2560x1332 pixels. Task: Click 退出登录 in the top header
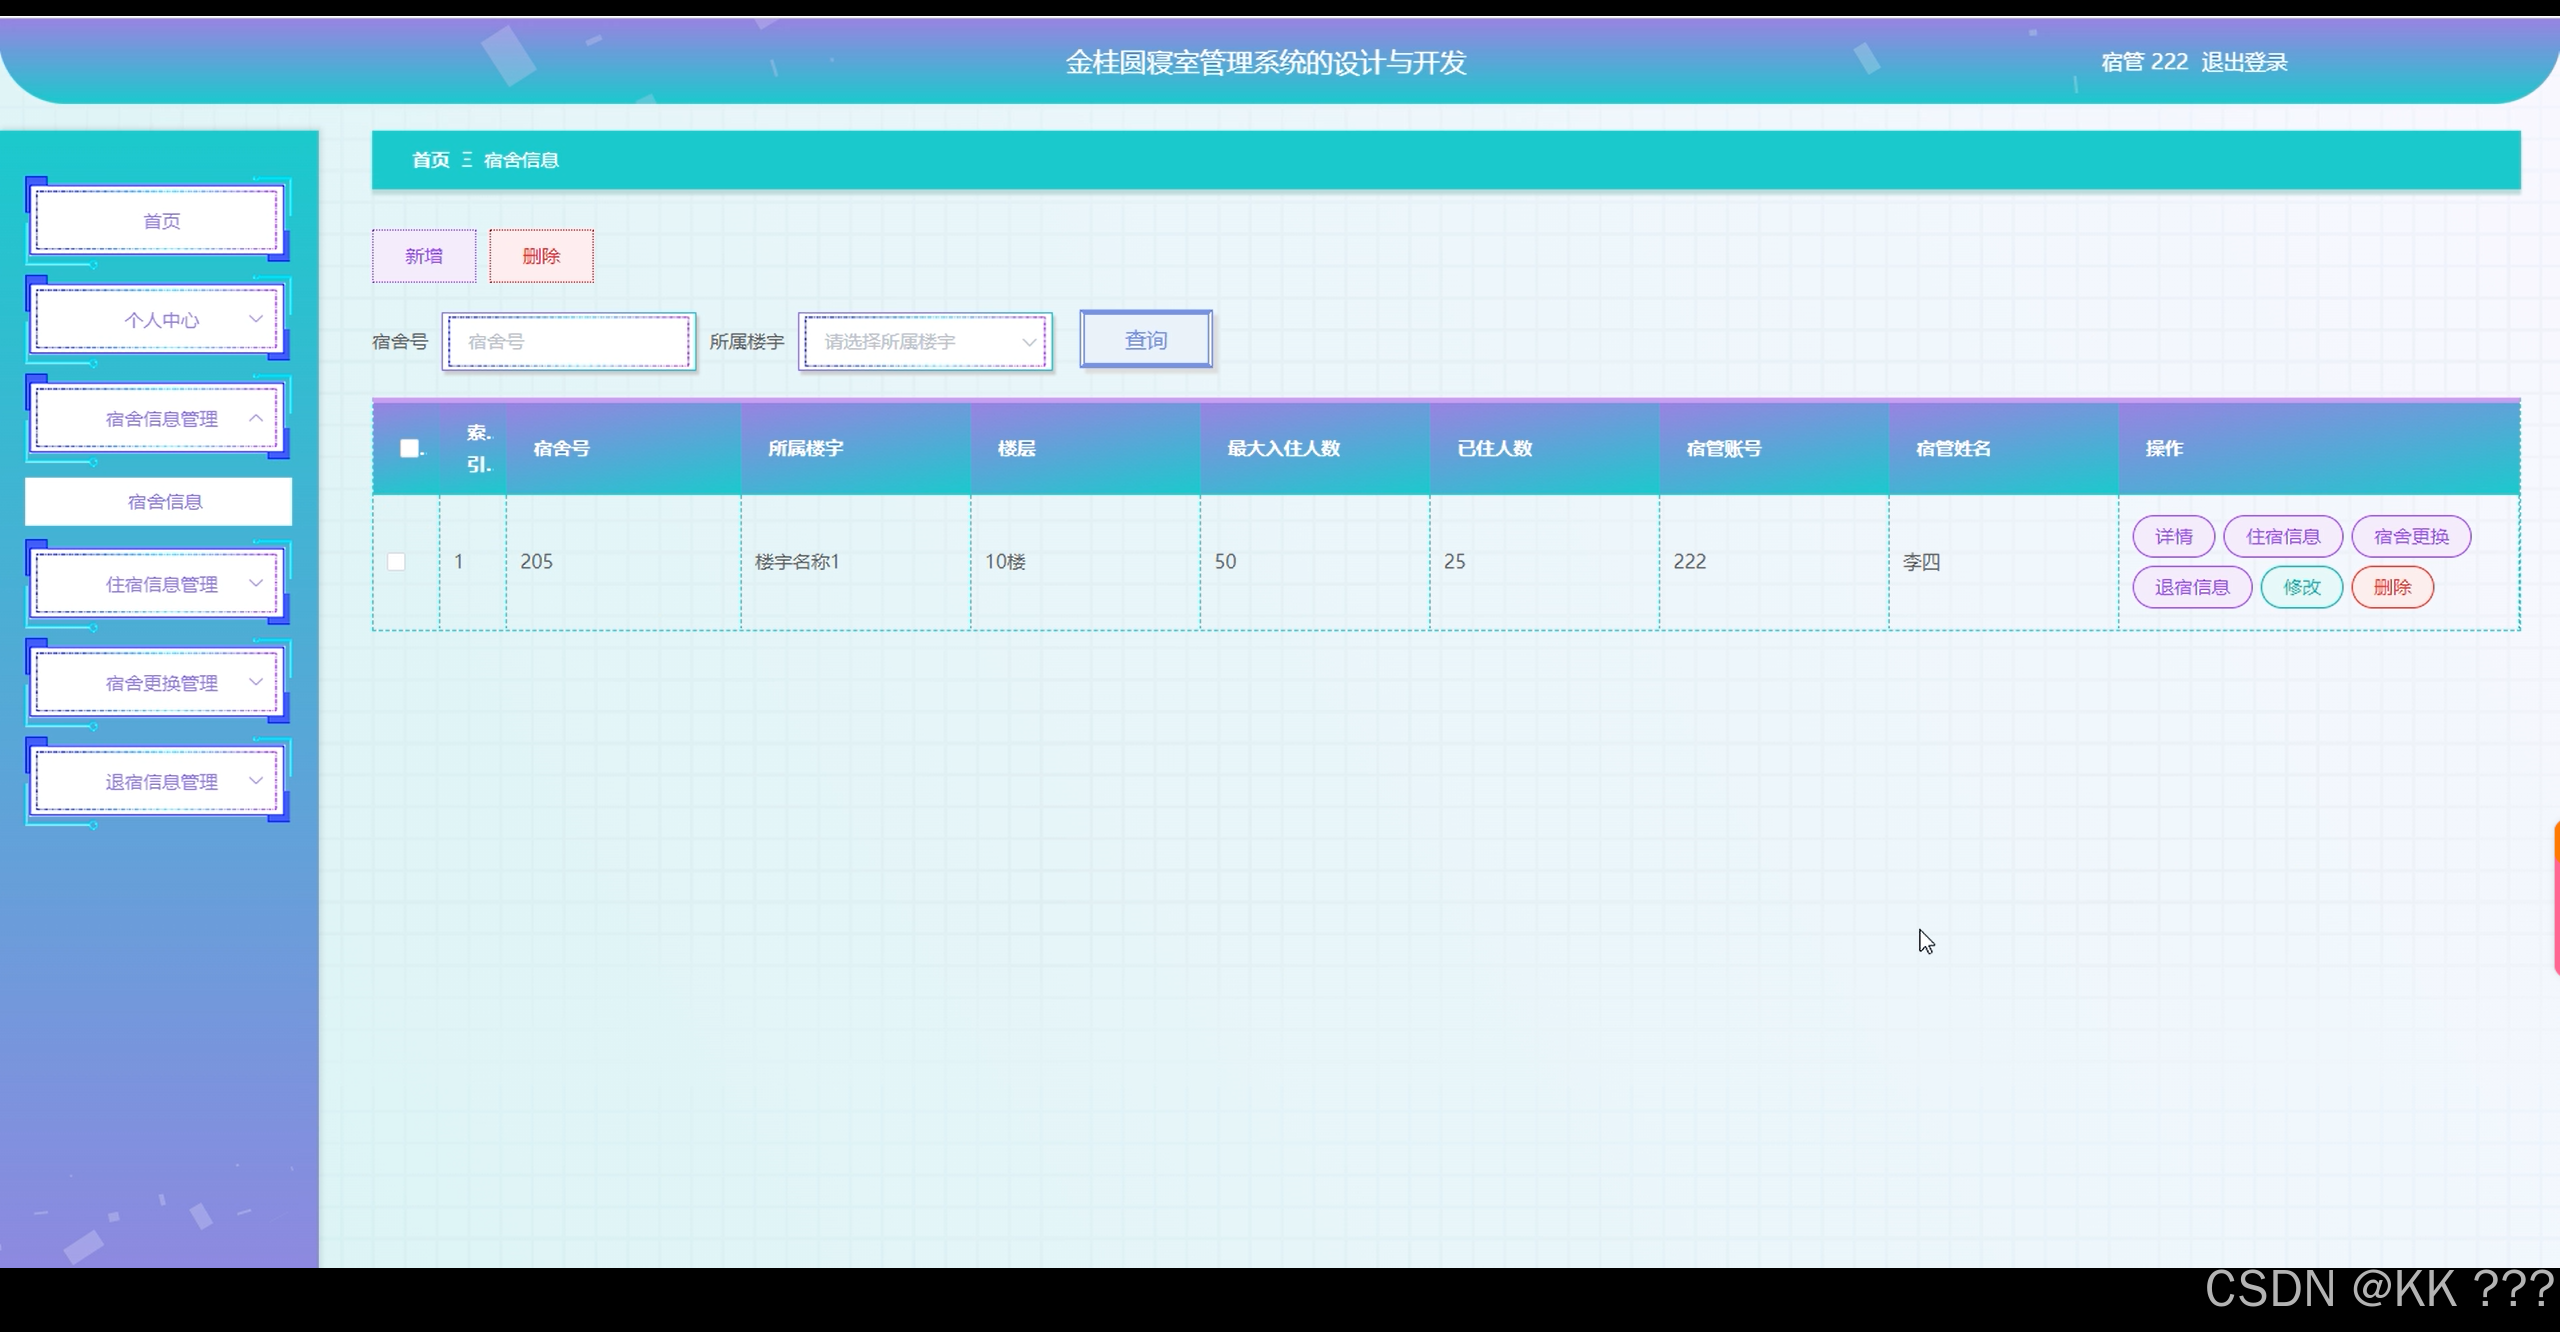click(2244, 62)
